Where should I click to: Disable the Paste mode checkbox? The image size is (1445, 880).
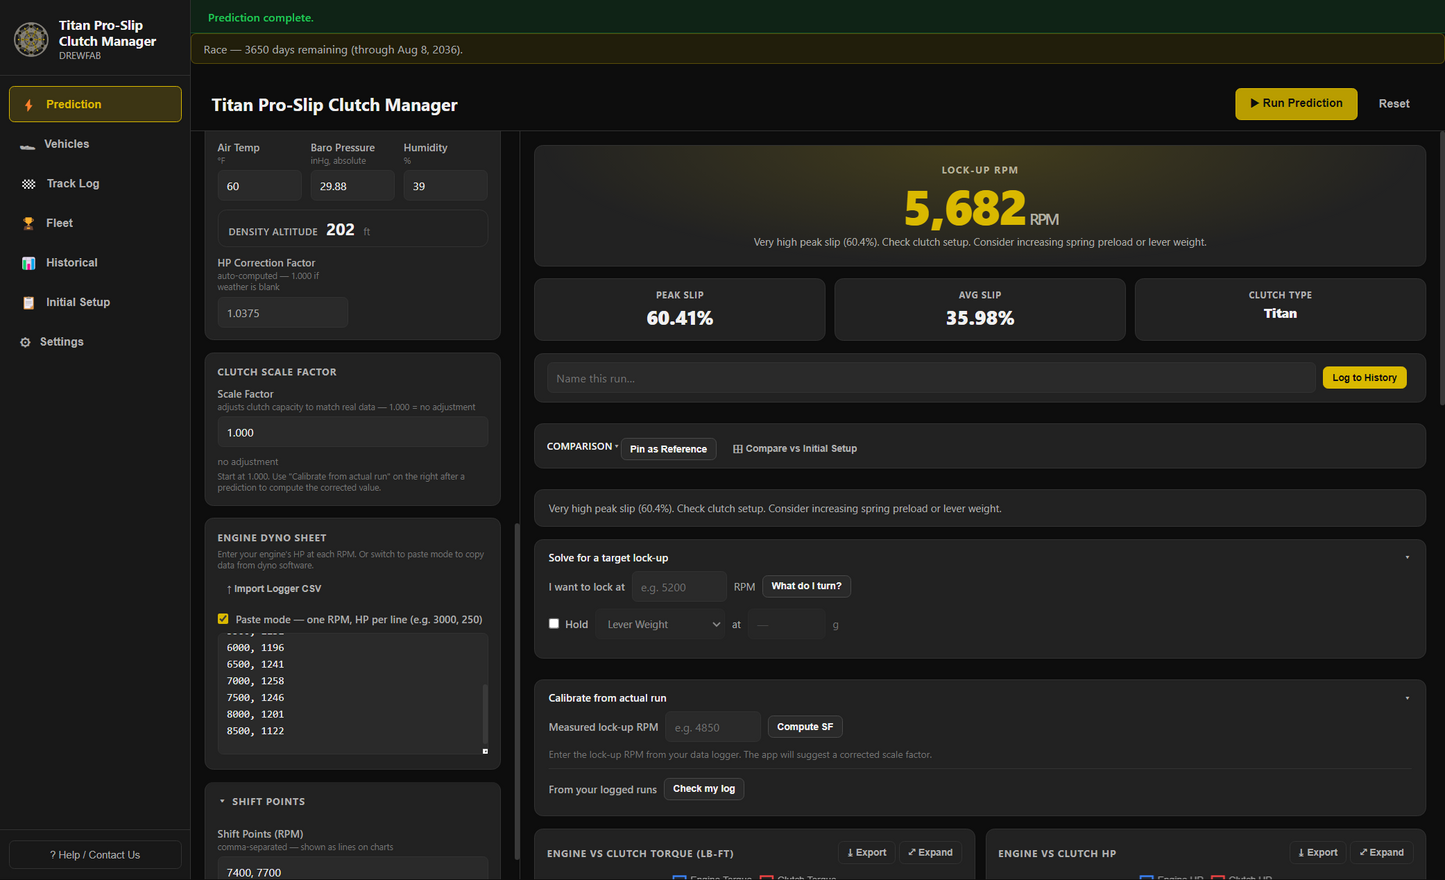click(223, 619)
